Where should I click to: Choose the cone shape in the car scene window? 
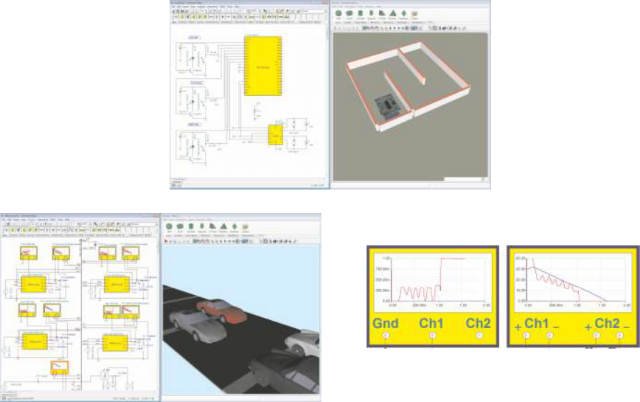(211, 227)
